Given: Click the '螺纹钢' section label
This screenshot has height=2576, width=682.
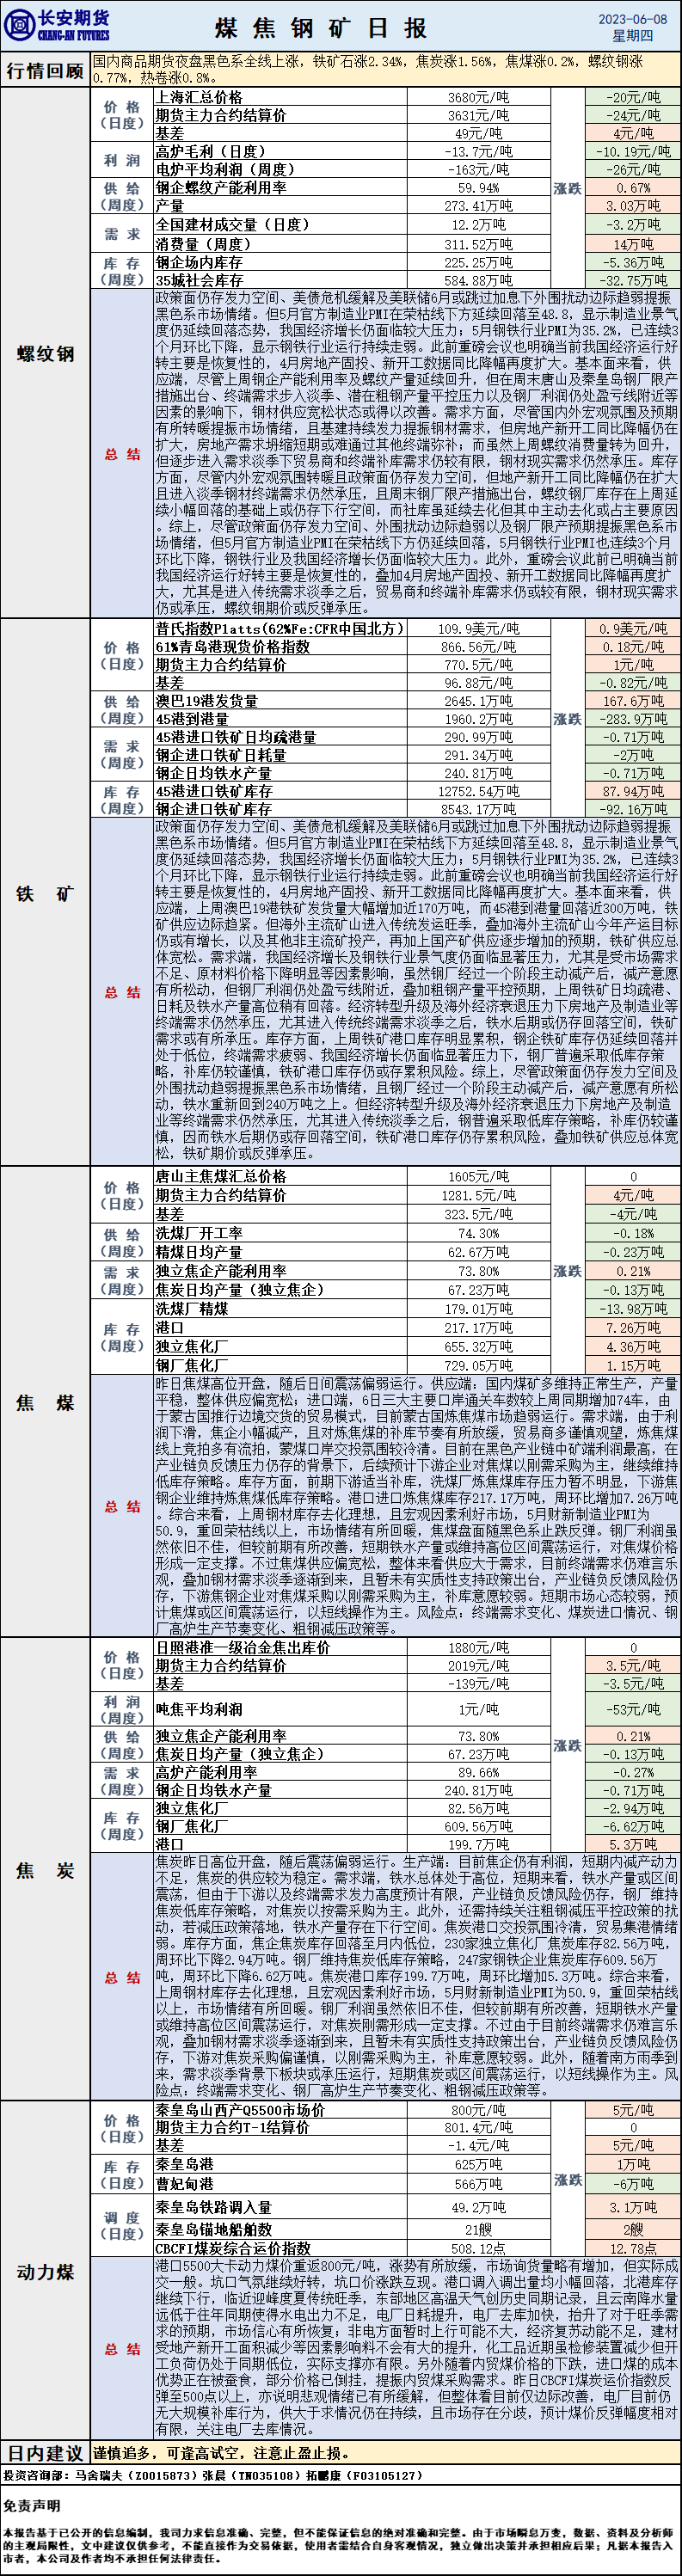Looking at the screenshot, I should coord(45,354).
